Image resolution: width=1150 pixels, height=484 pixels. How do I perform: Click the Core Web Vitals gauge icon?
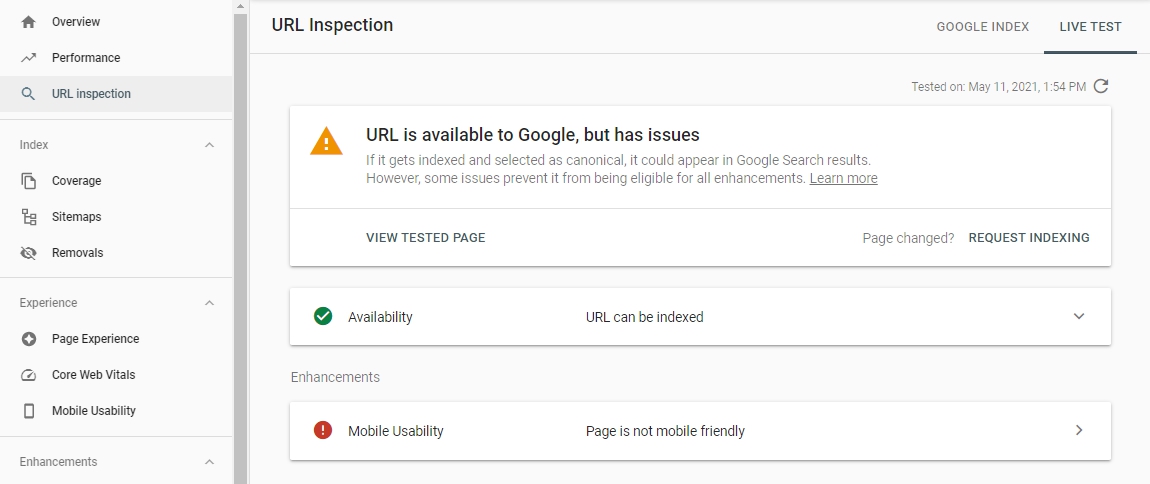29,375
